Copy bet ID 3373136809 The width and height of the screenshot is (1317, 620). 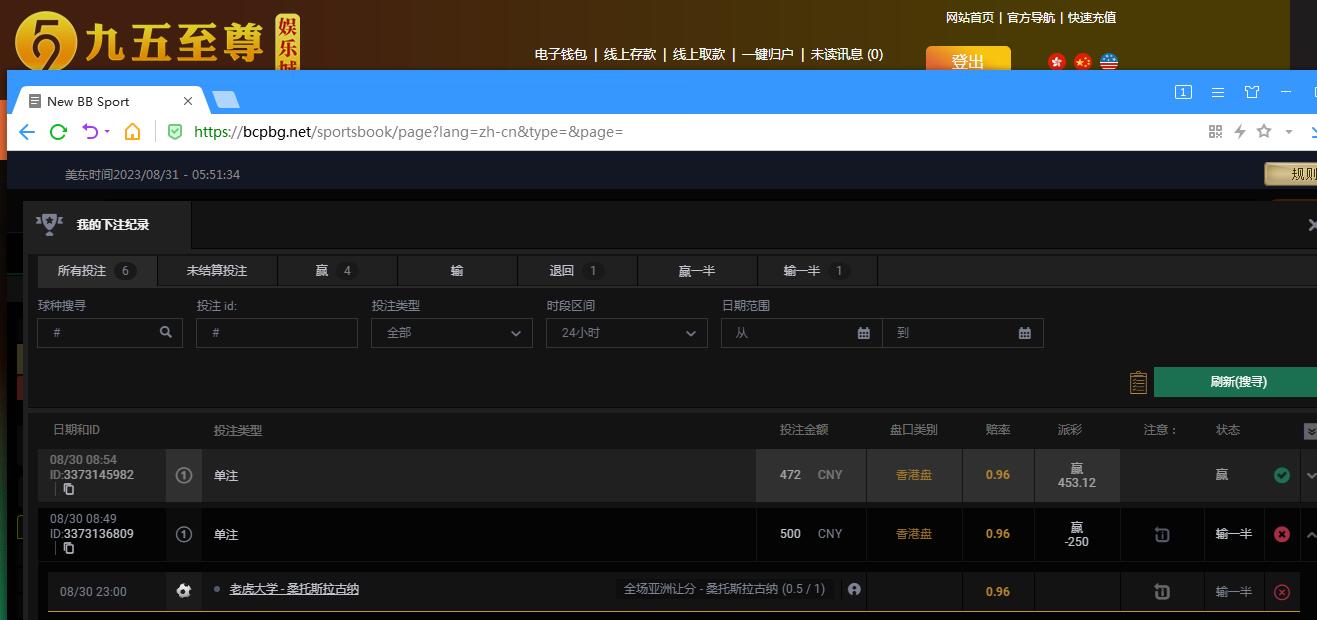[x=69, y=548]
